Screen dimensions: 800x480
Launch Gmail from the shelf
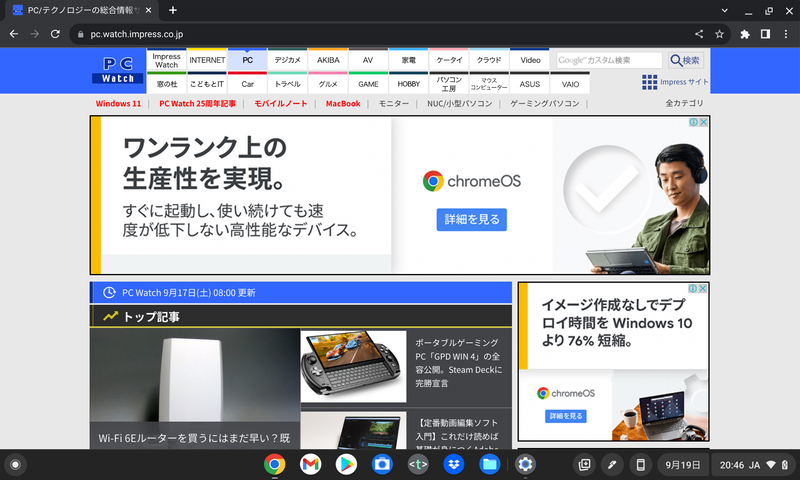click(x=310, y=464)
